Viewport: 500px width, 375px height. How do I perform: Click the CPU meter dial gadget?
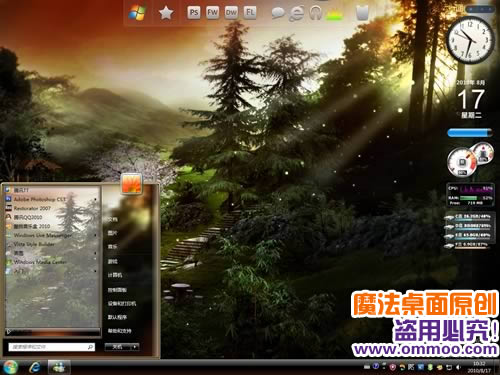[462, 162]
